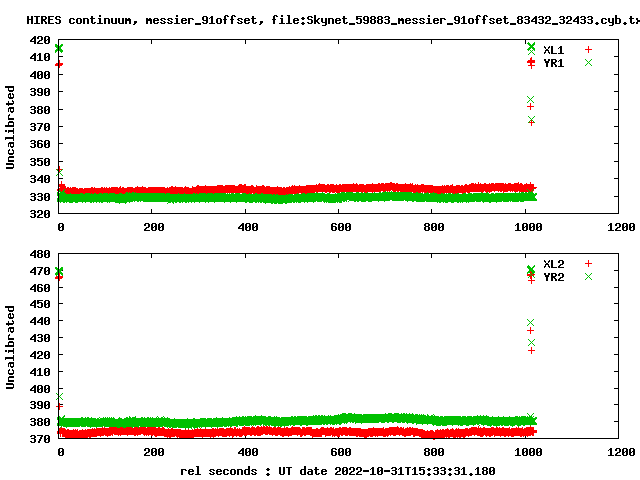Click the 480 tick label on bottom plot
This screenshot has width=640, height=480.
[40, 254]
